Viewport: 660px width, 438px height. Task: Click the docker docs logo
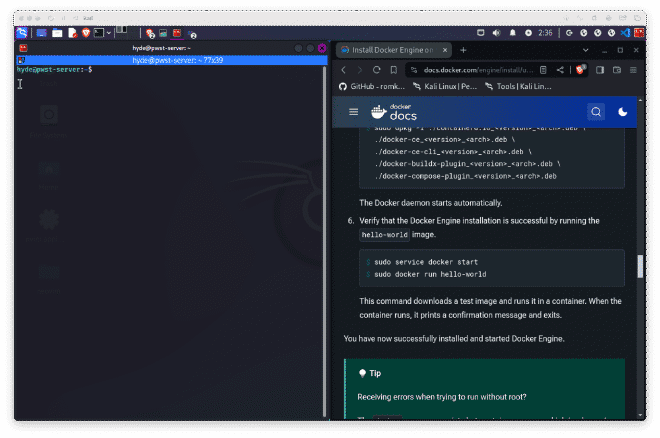pyautogui.click(x=394, y=112)
